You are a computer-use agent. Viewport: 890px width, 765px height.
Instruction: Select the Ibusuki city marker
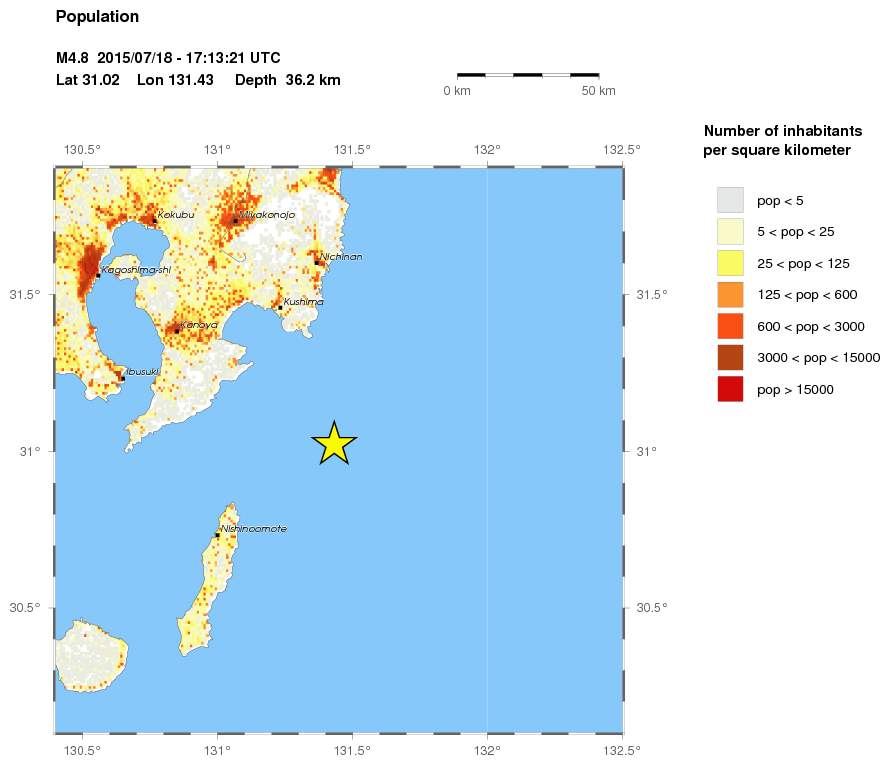(x=123, y=379)
